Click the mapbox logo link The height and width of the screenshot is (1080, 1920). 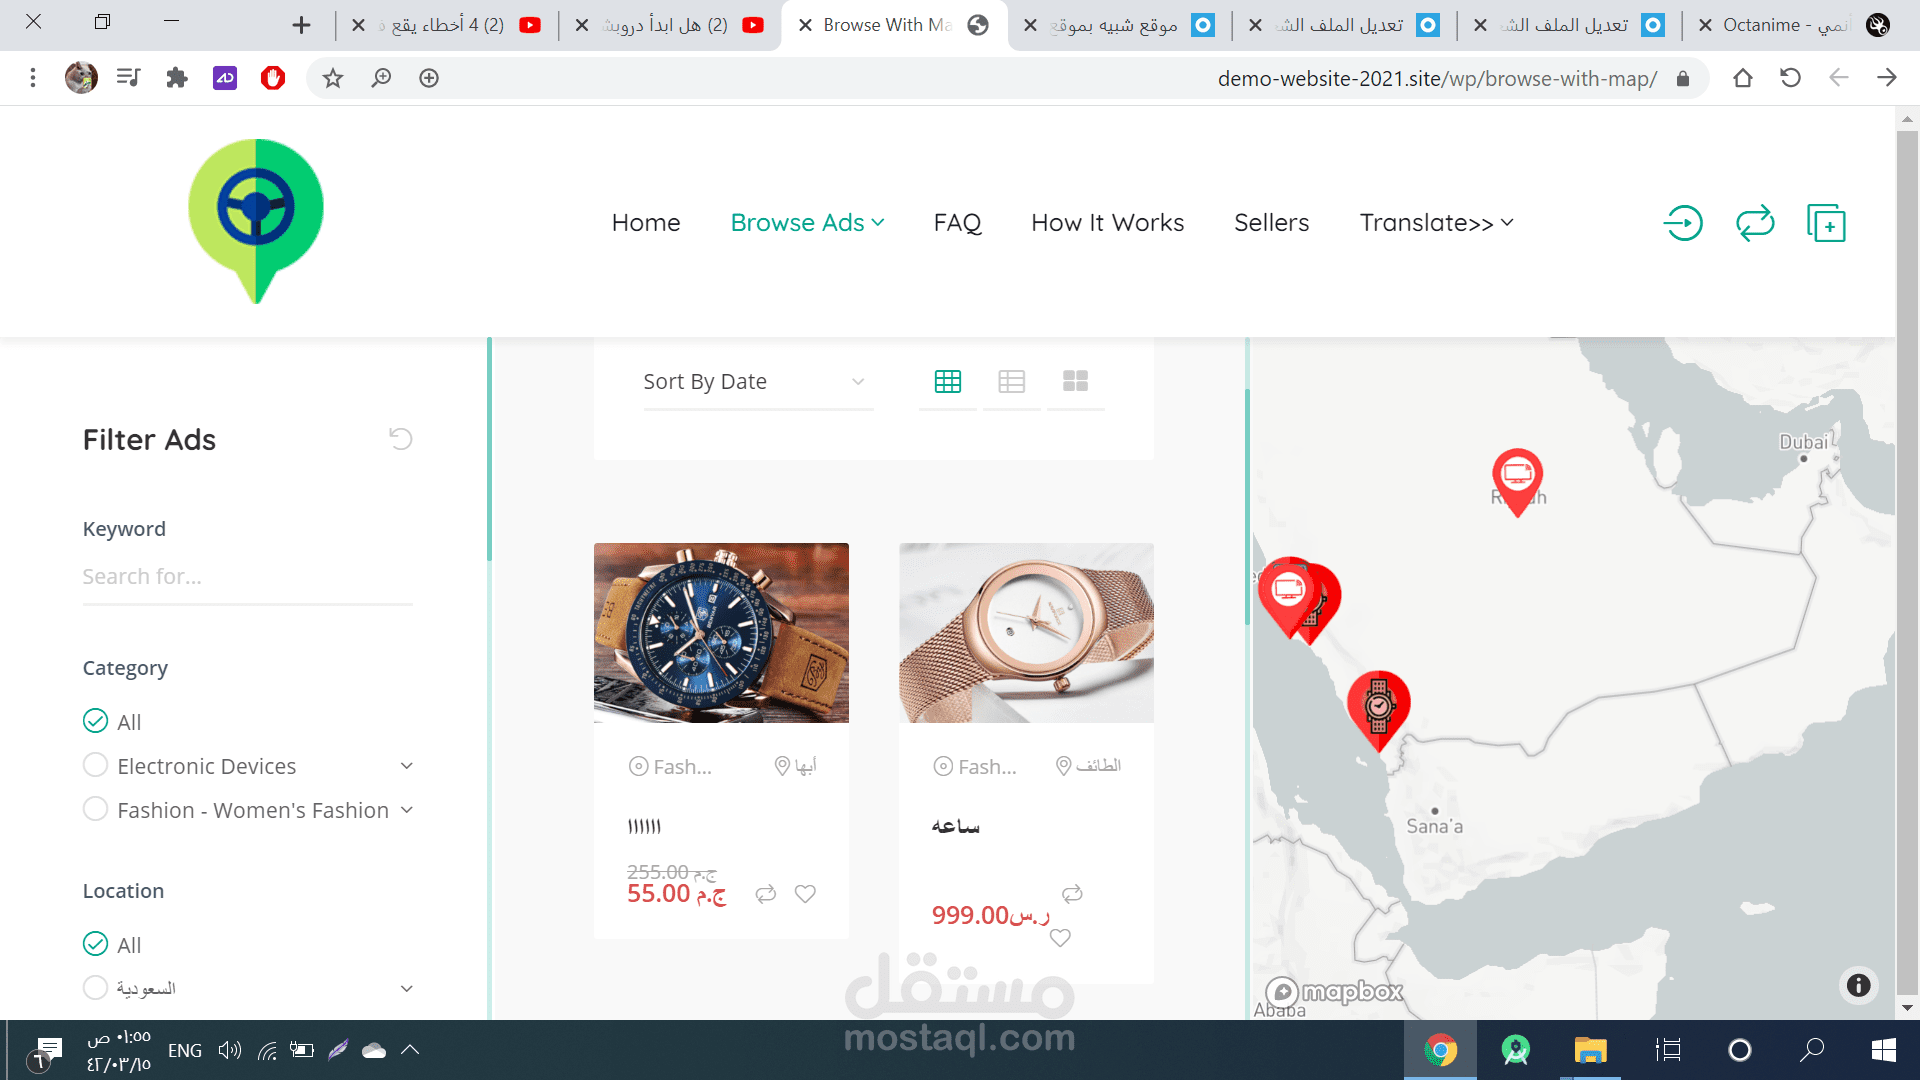[1334, 992]
